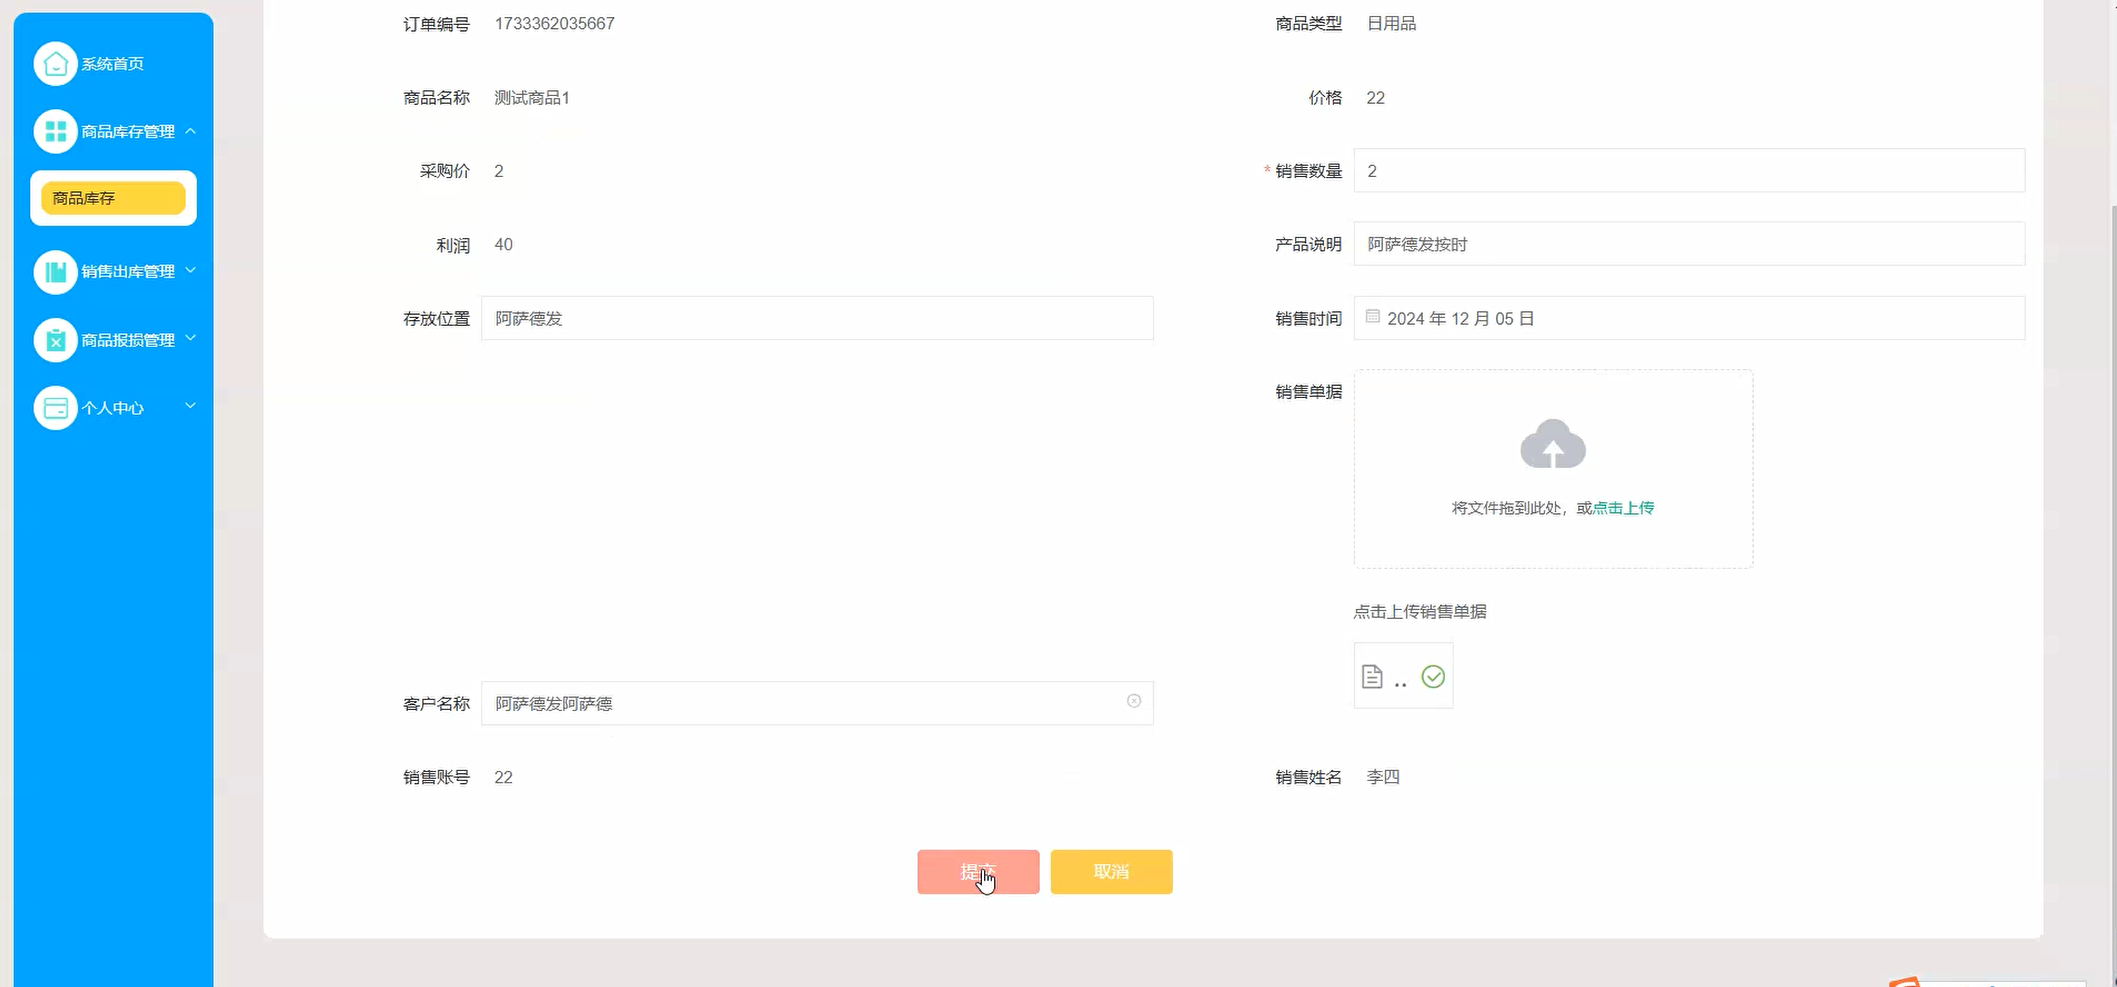Select the 个人中心 card icon

click(56, 407)
